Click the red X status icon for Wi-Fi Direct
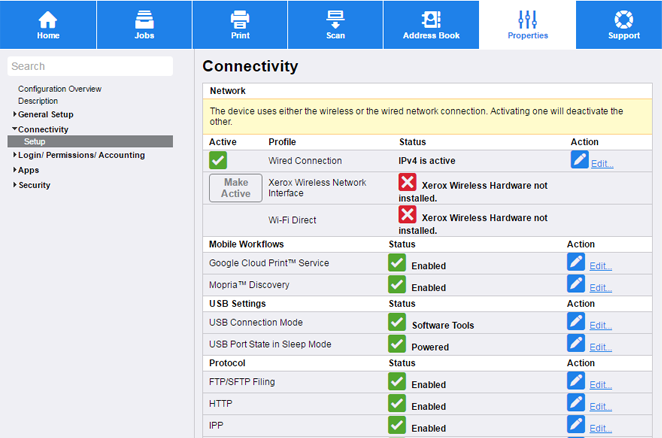662x438 pixels. coord(407,215)
